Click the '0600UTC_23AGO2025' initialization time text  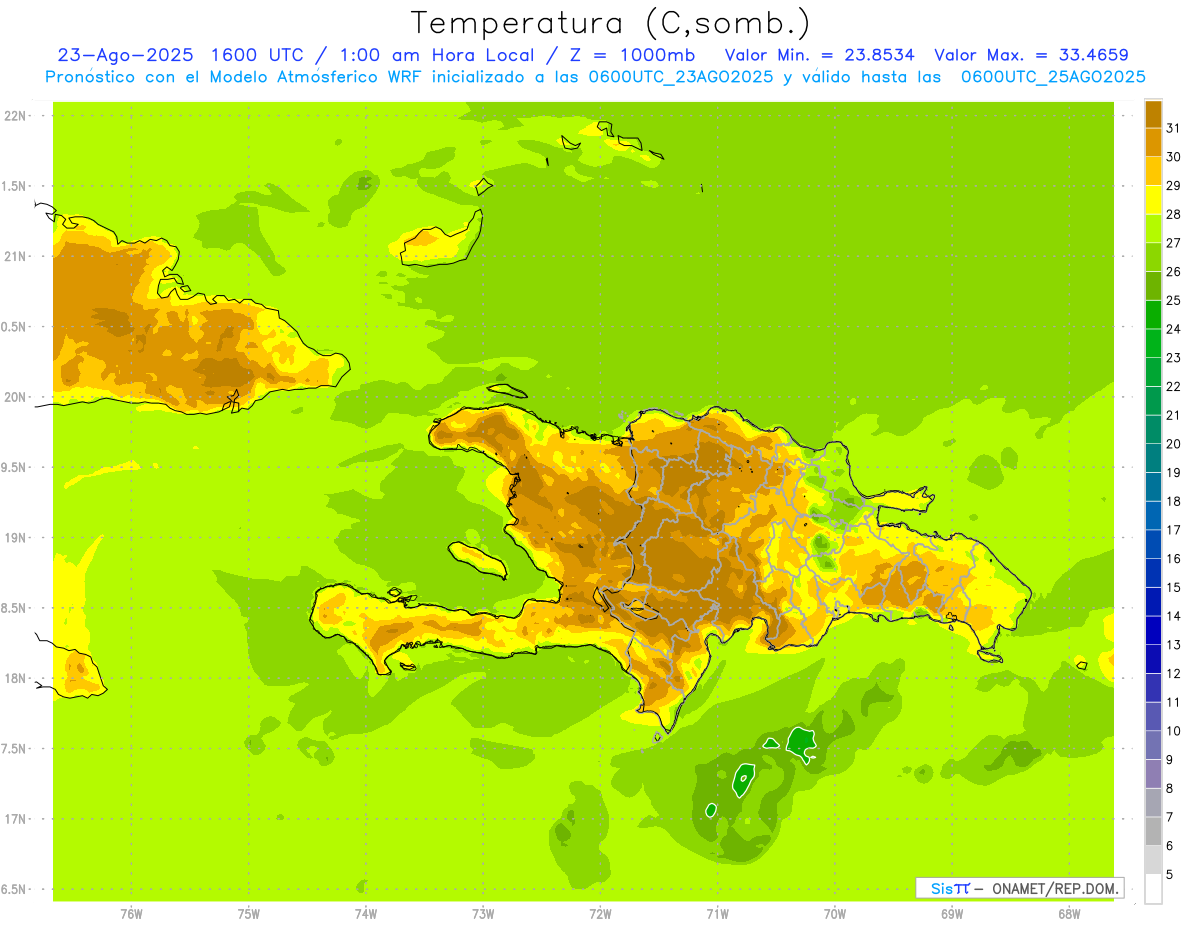pyautogui.click(x=680, y=77)
